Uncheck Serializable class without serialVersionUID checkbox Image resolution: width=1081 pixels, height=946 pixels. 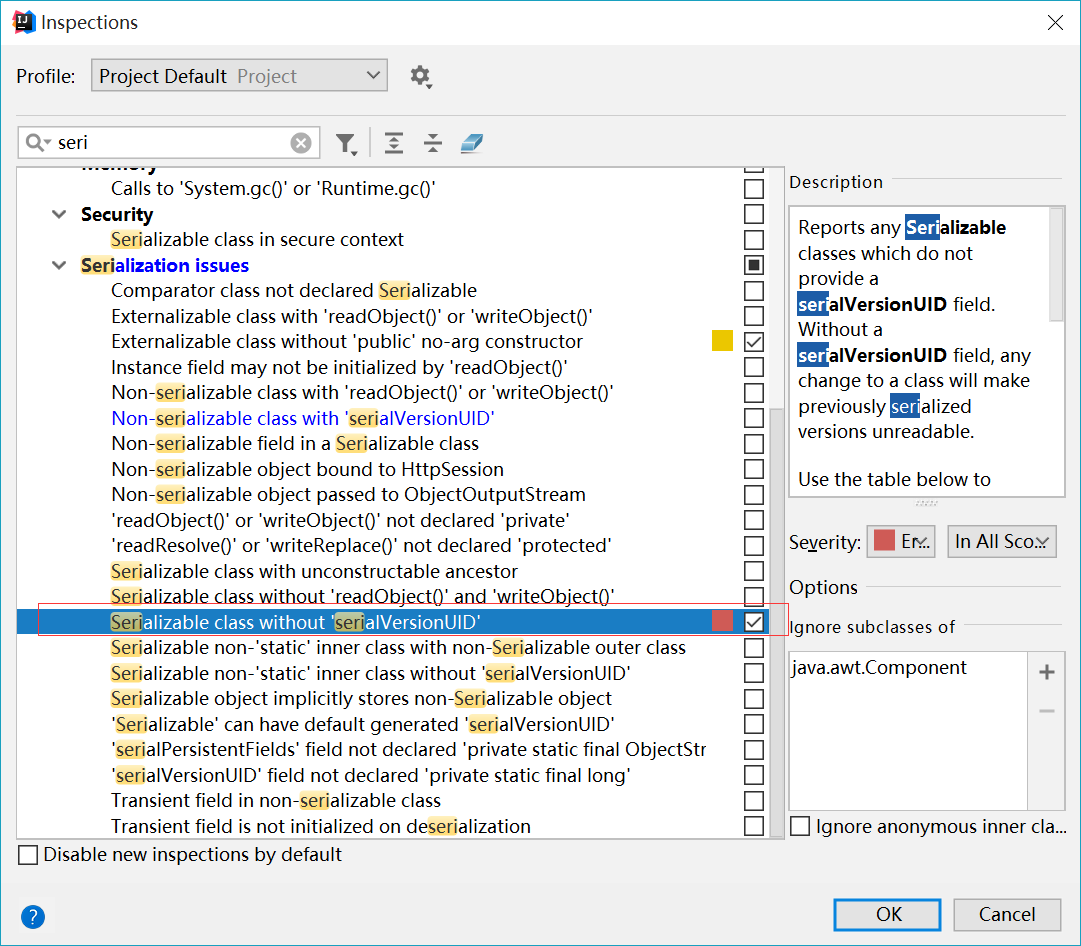(754, 622)
